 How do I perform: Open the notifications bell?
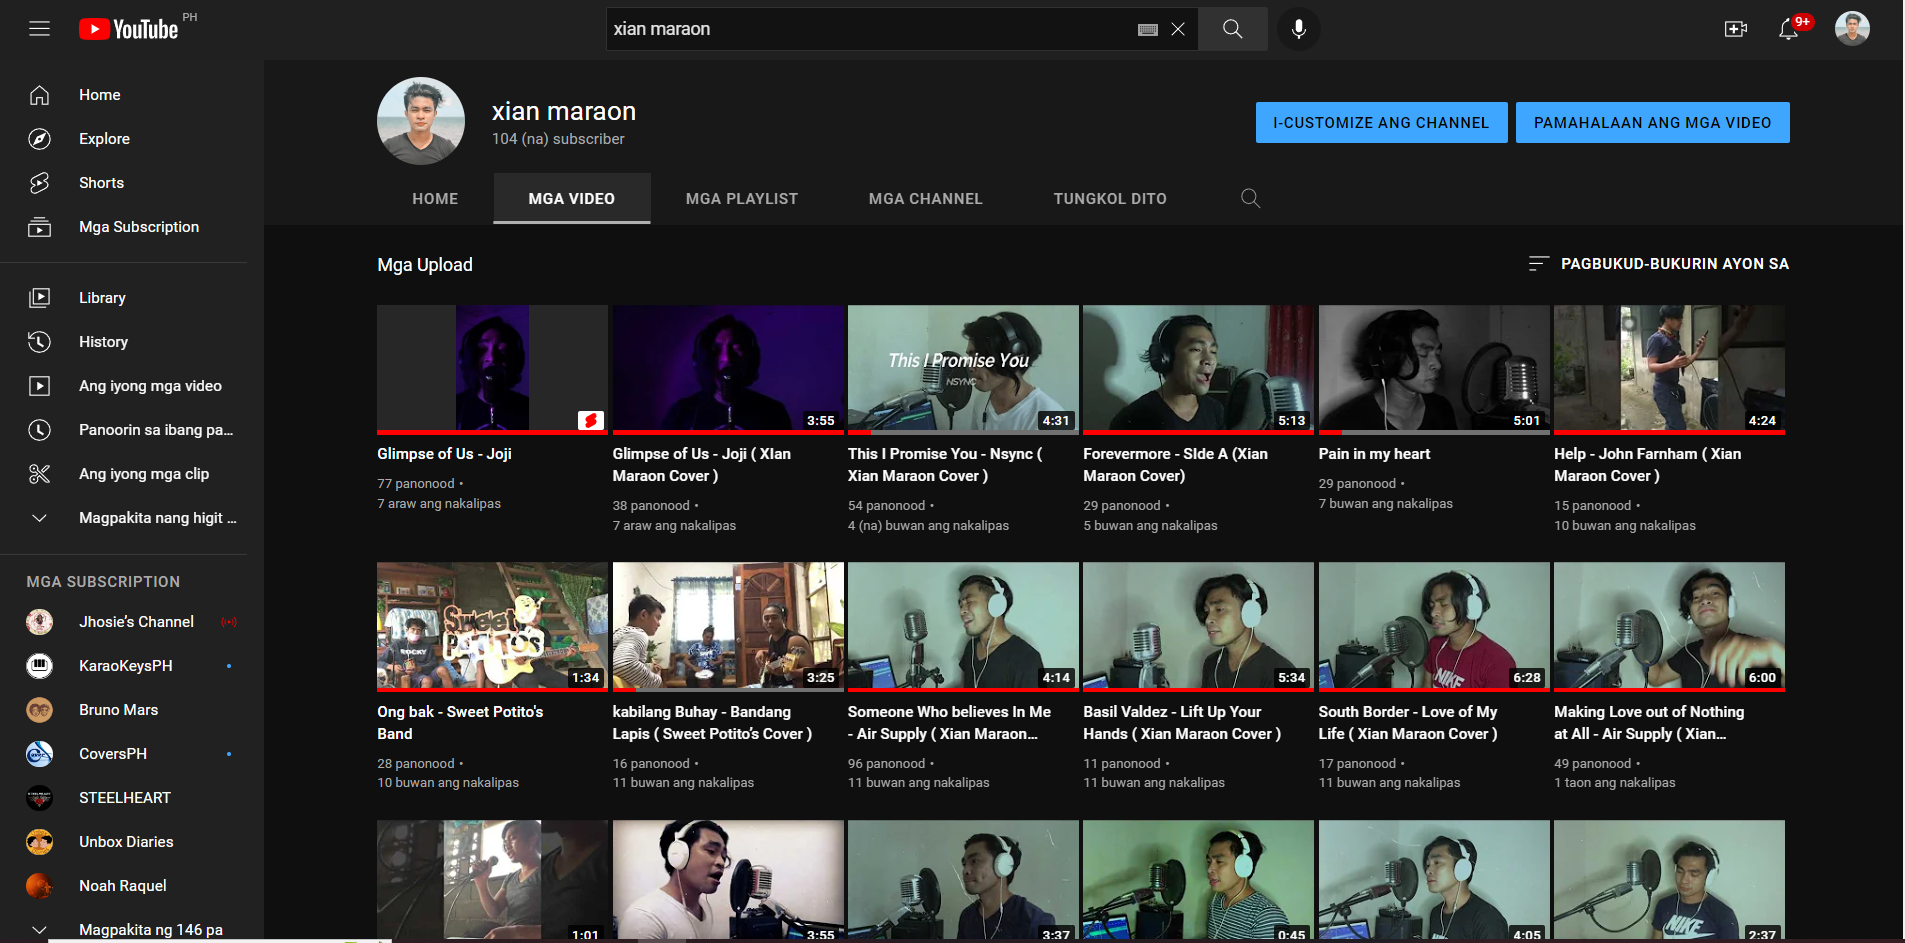(1789, 29)
